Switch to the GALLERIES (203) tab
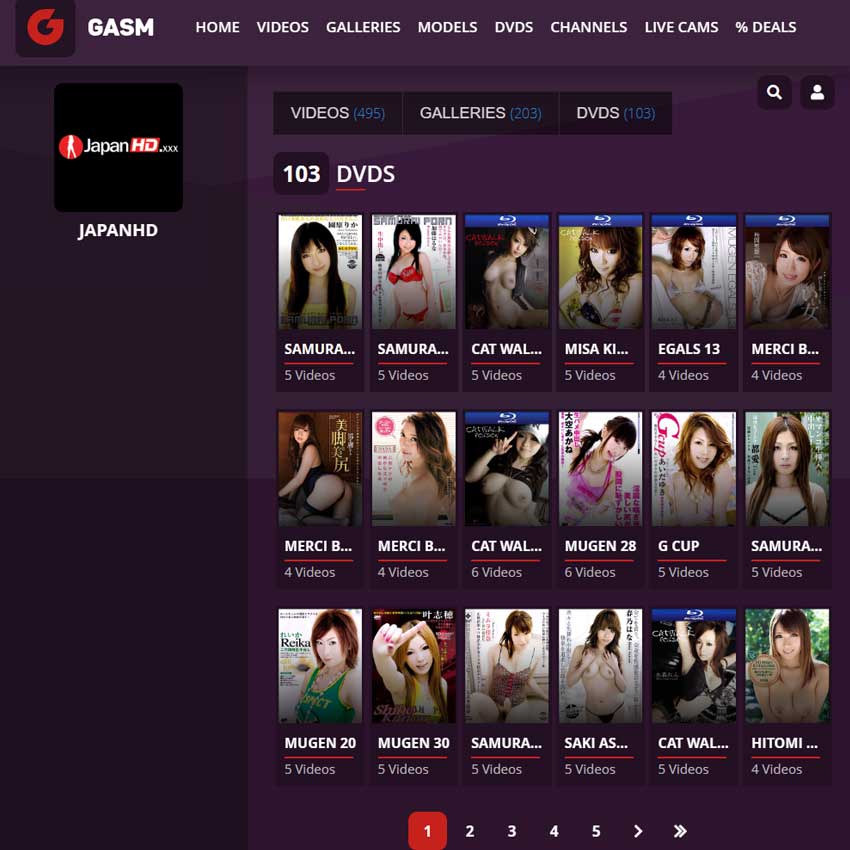This screenshot has width=850, height=850. coord(480,113)
